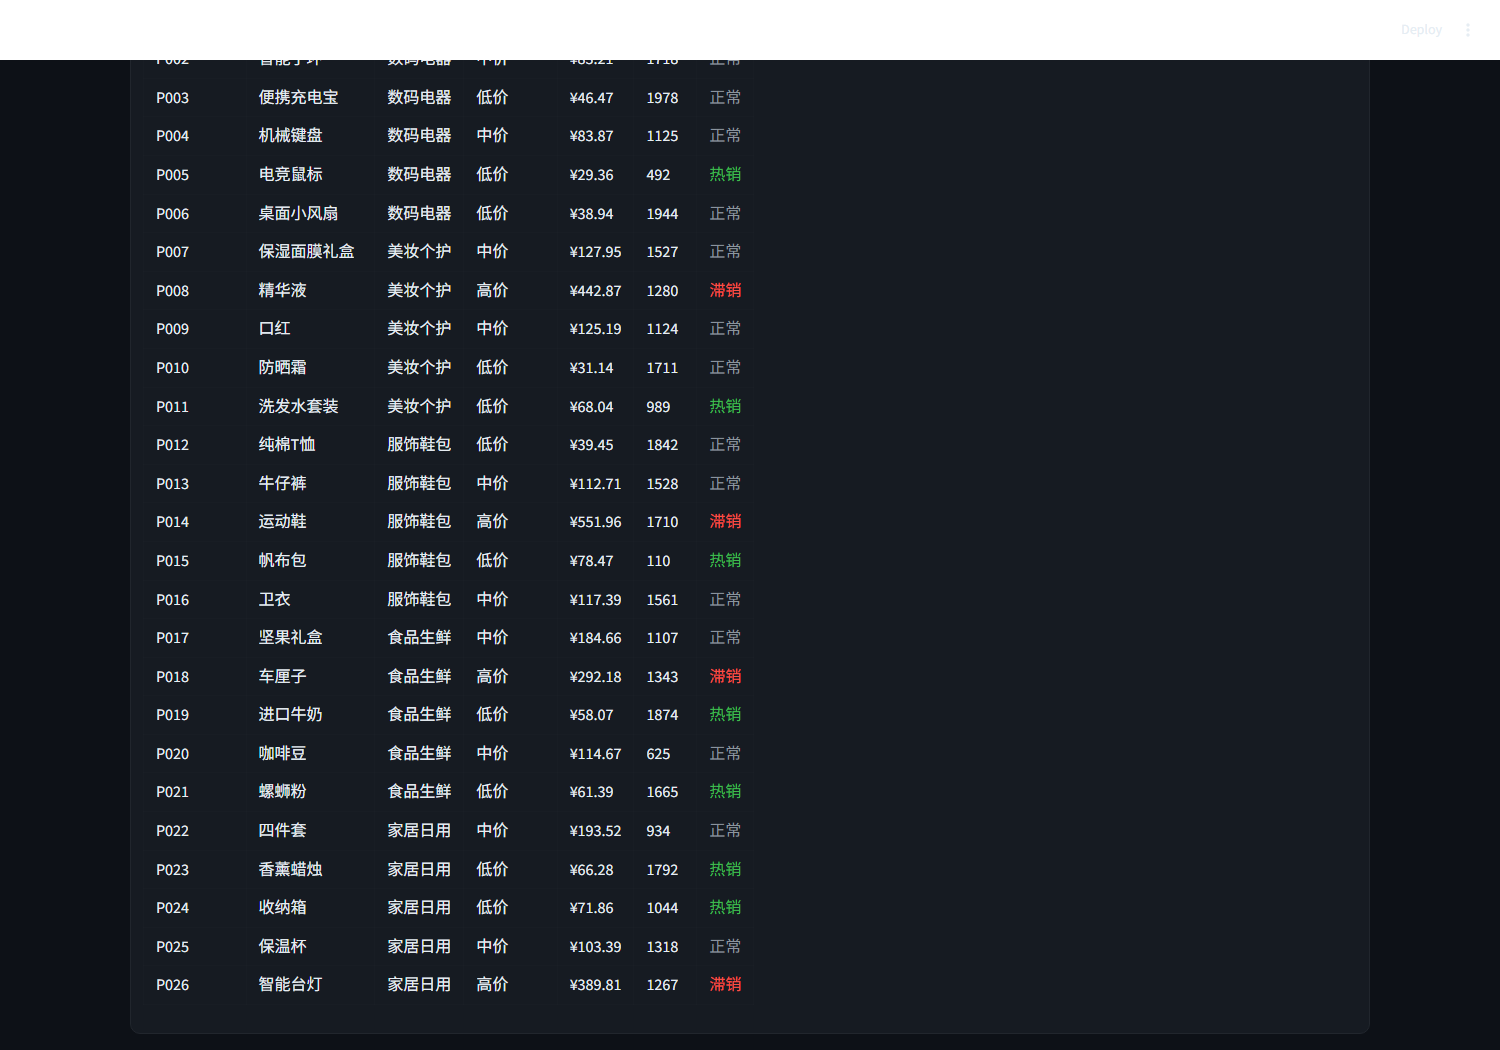The height and width of the screenshot is (1050, 1500).
Task: Click product name 车厘子
Action: tap(282, 677)
